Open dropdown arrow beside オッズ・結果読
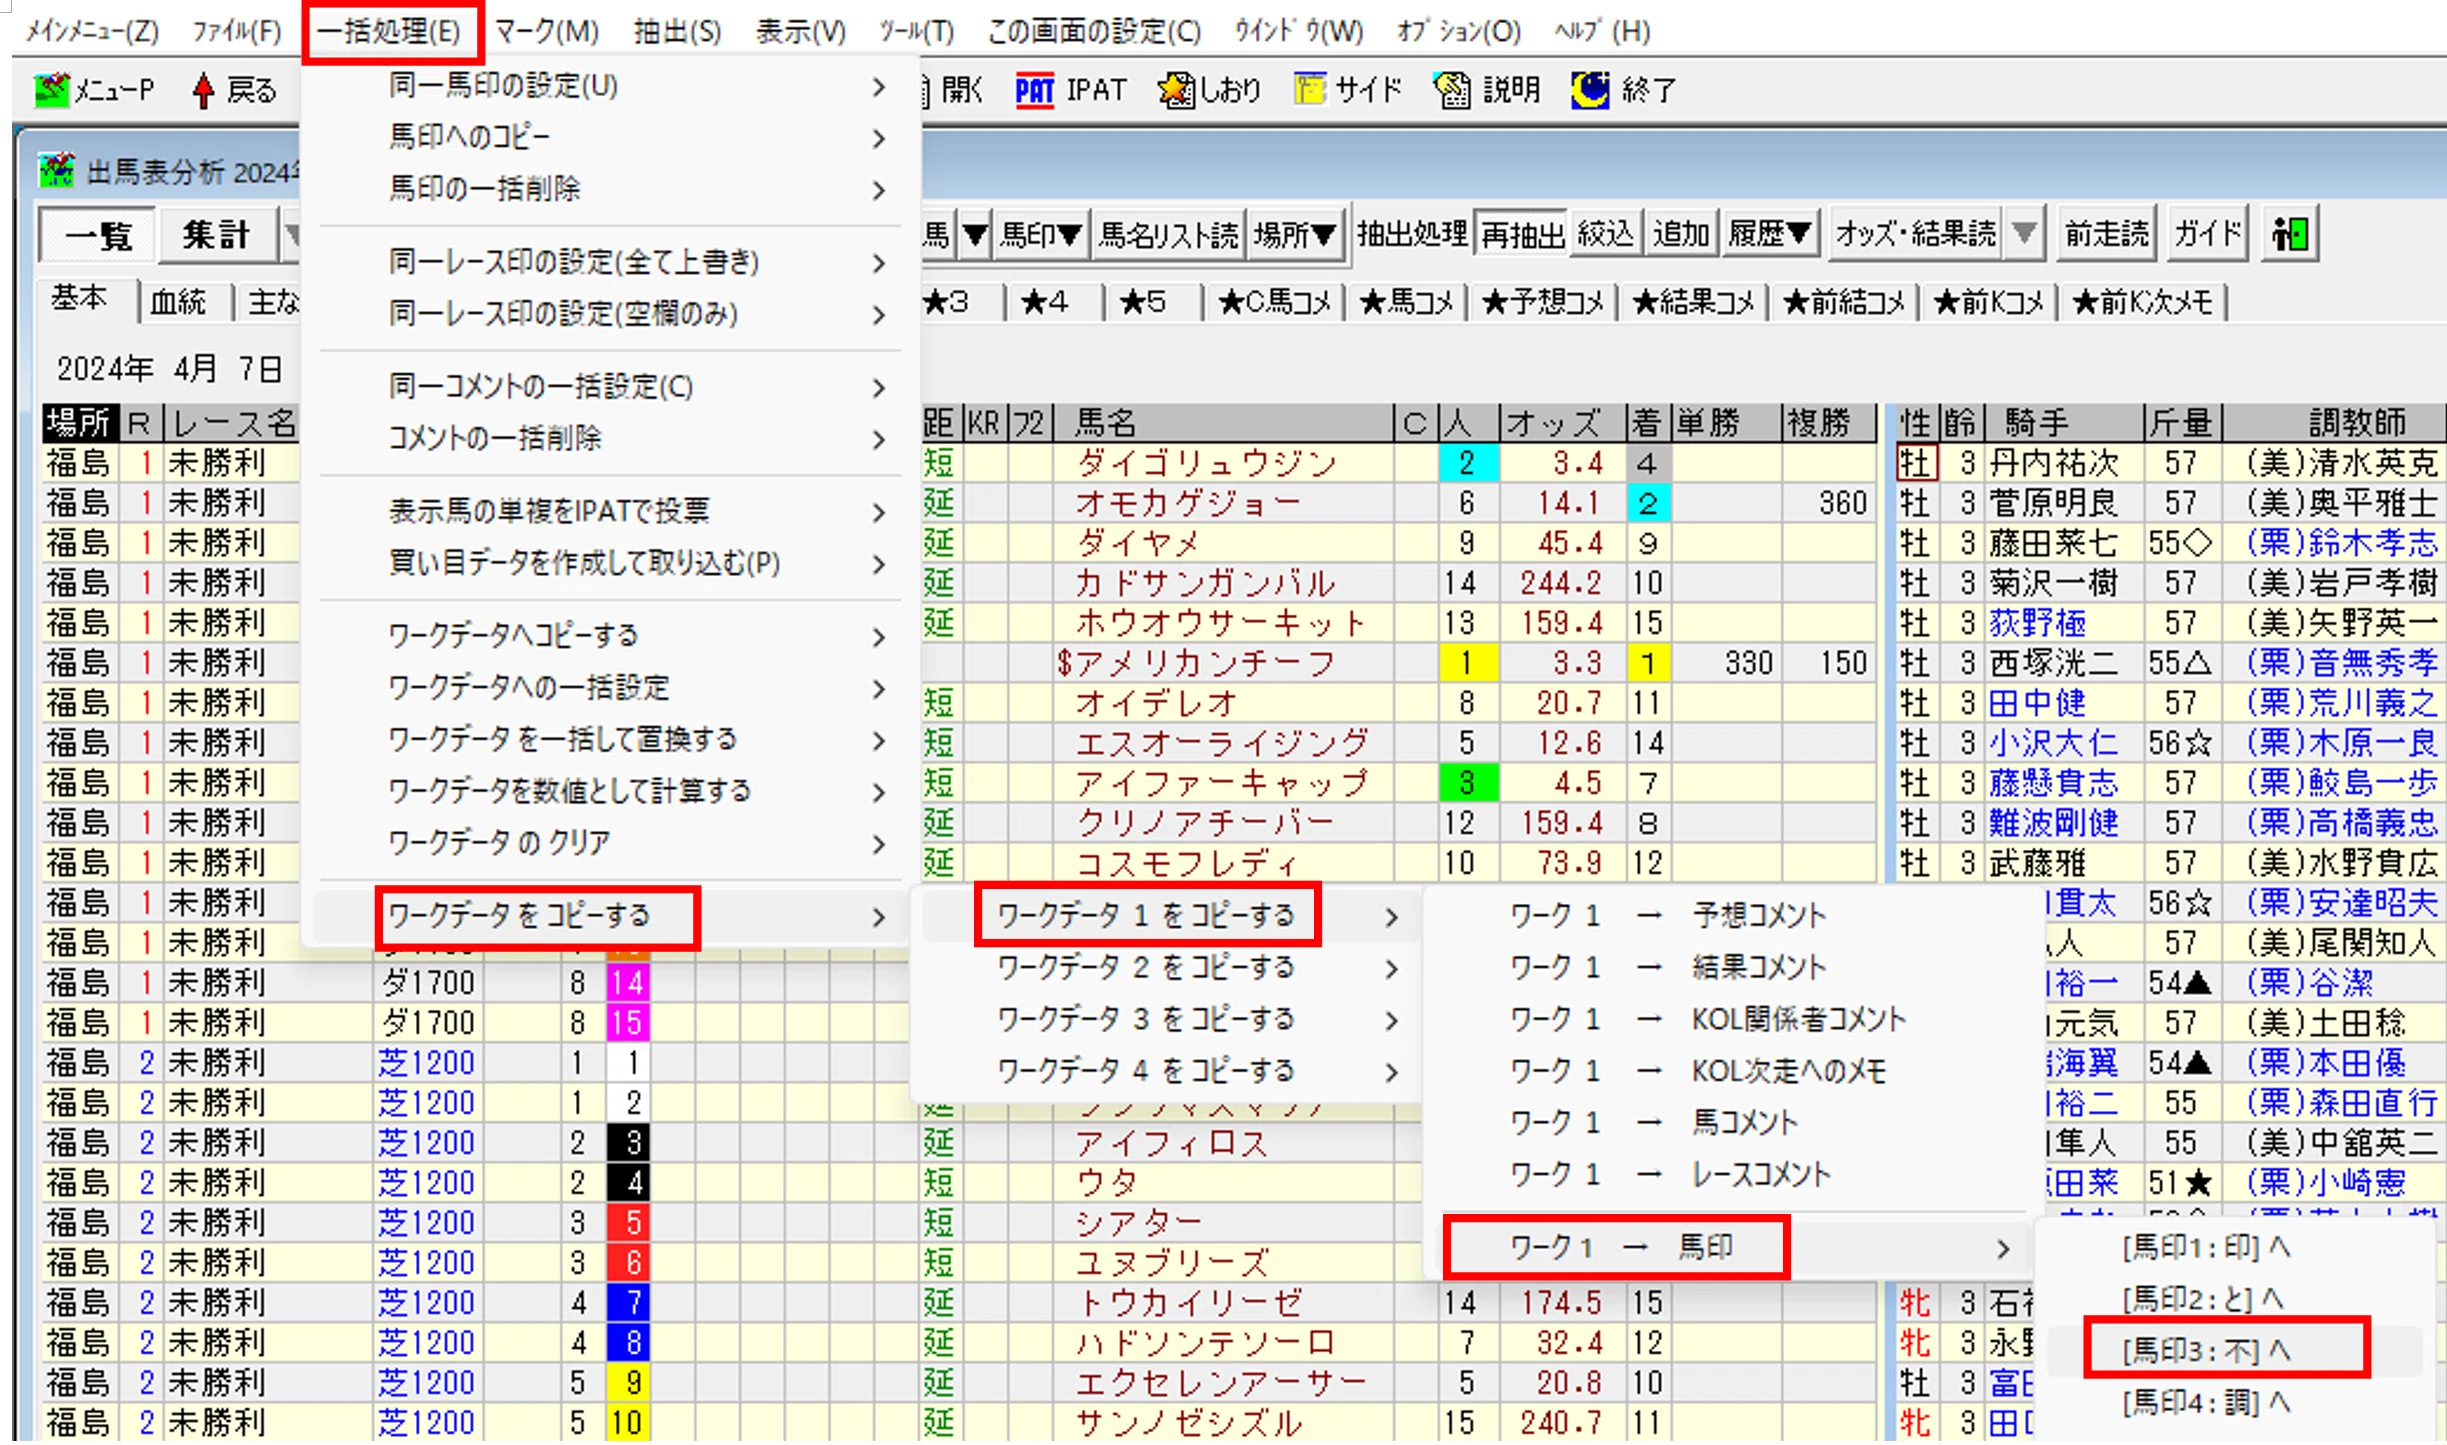Viewport: 2447px width, 1445px height. (2024, 235)
